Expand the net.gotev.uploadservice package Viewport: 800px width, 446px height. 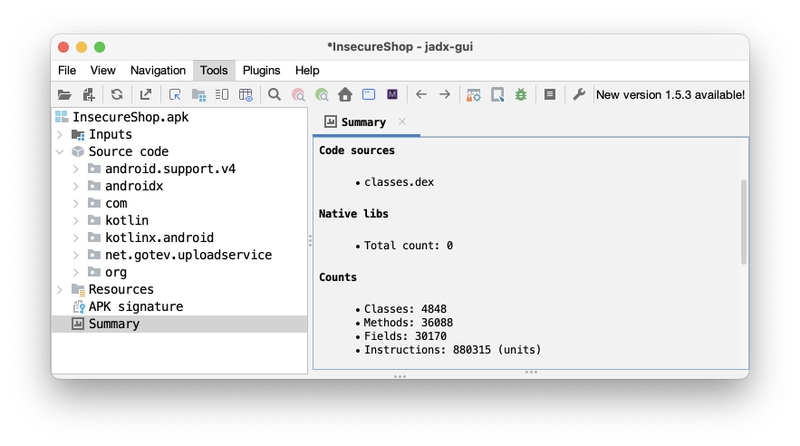click(76, 255)
